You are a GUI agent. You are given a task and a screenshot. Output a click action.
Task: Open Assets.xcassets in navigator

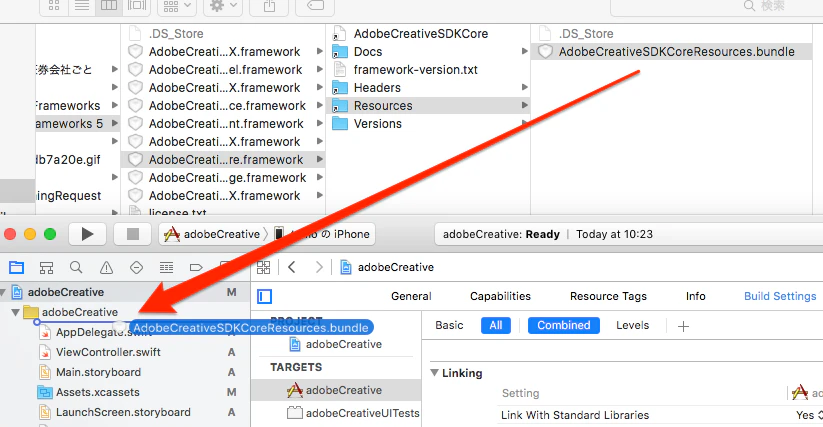pyautogui.click(x=98, y=392)
